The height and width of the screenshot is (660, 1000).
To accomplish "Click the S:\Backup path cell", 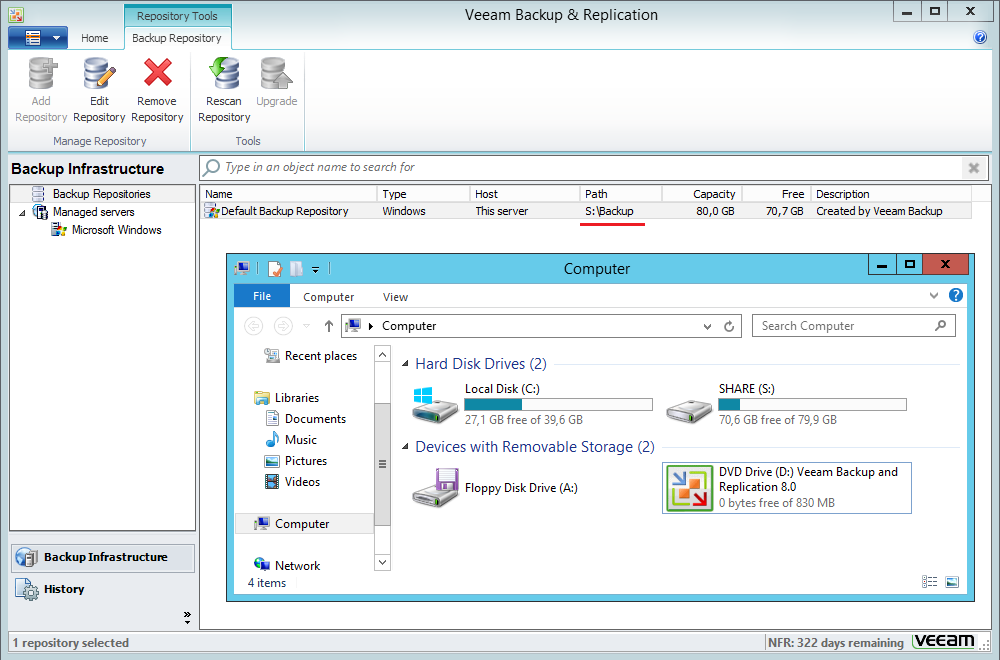I will point(609,211).
